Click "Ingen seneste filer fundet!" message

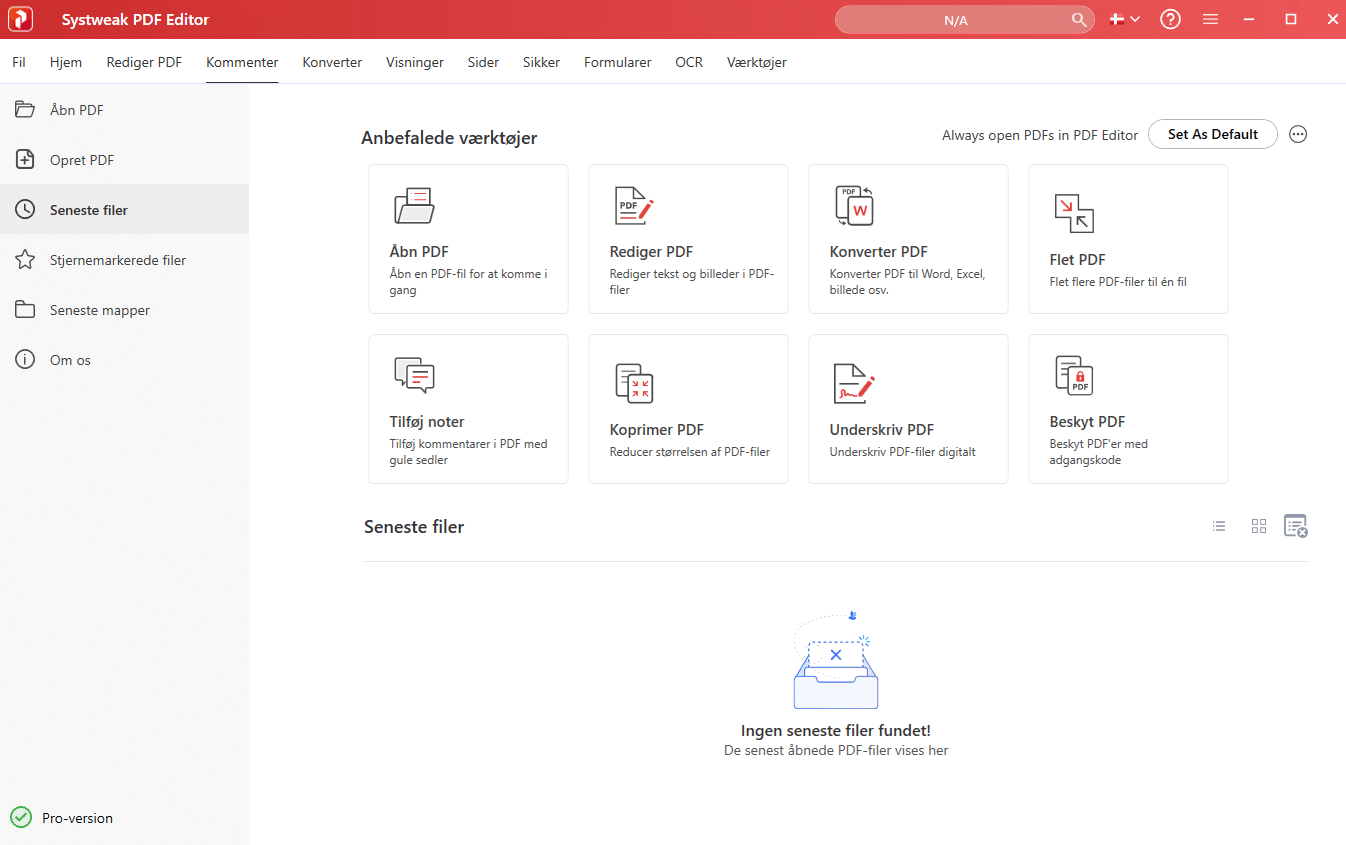(x=836, y=731)
